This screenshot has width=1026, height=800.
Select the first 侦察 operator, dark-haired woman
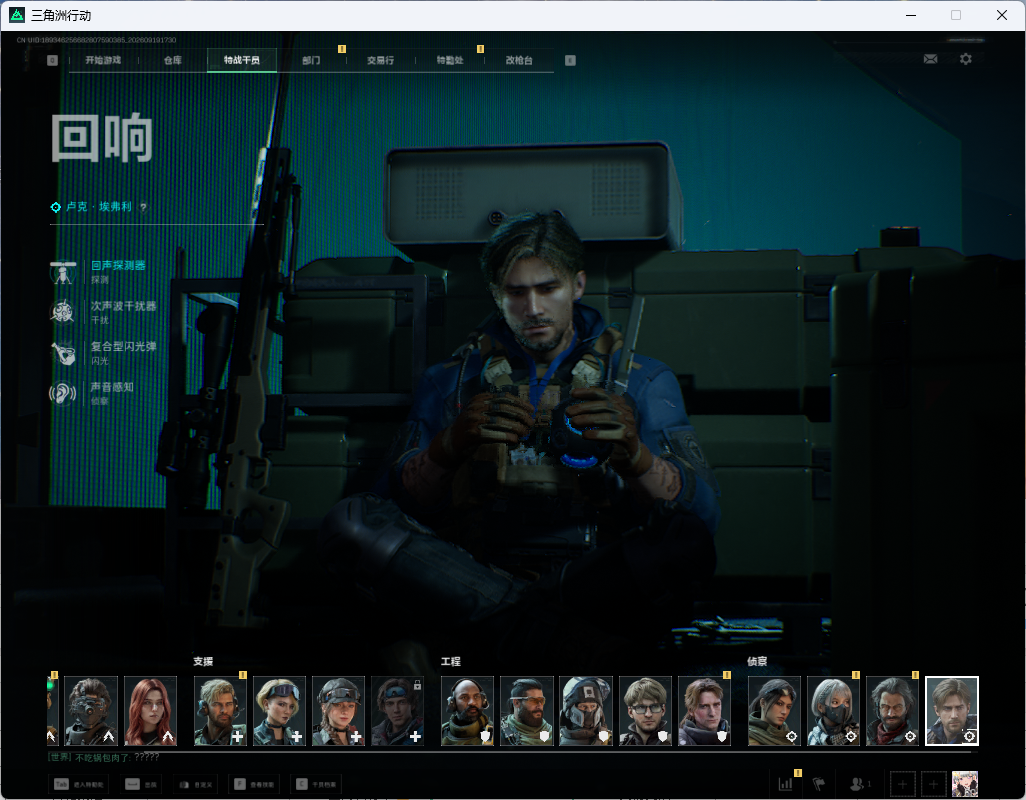coord(774,711)
